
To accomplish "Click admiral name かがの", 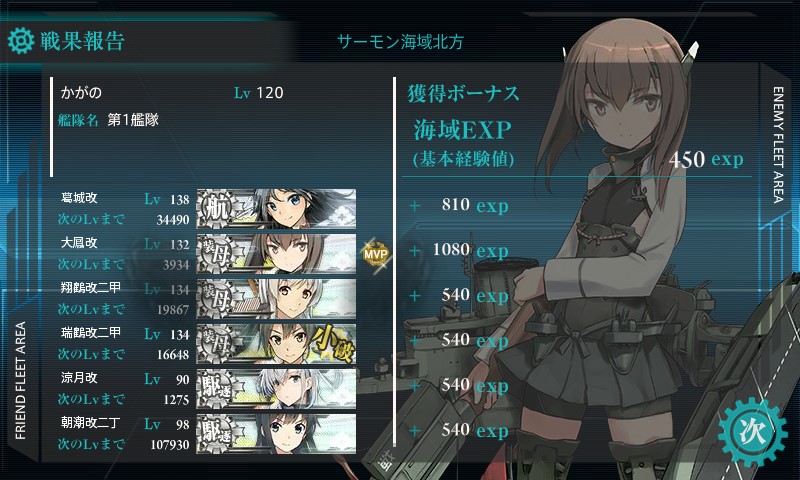I will [81, 93].
